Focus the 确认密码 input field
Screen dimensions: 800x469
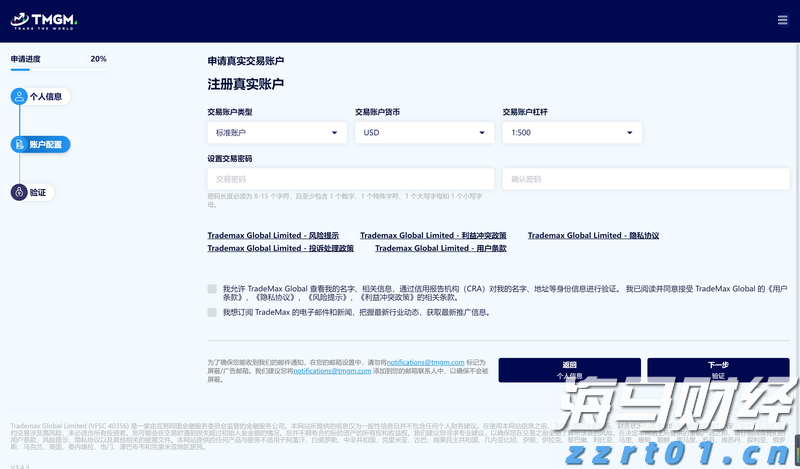pyautogui.click(x=646, y=179)
